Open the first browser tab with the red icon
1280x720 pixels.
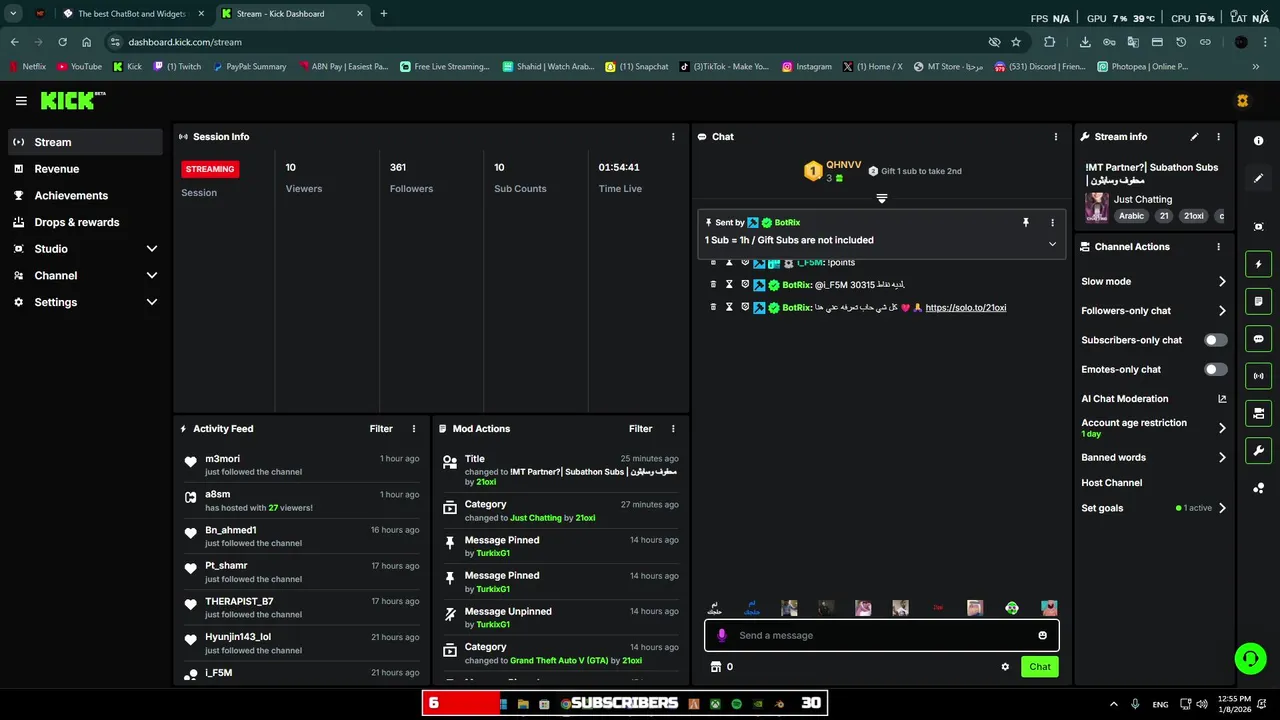tap(40, 14)
